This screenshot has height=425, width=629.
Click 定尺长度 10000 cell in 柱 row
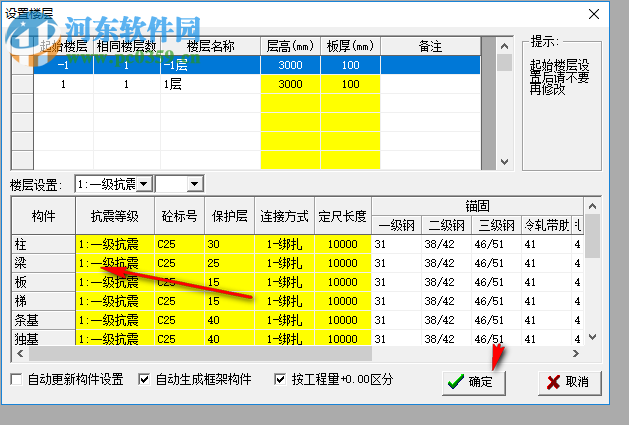[x=343, y=244]
